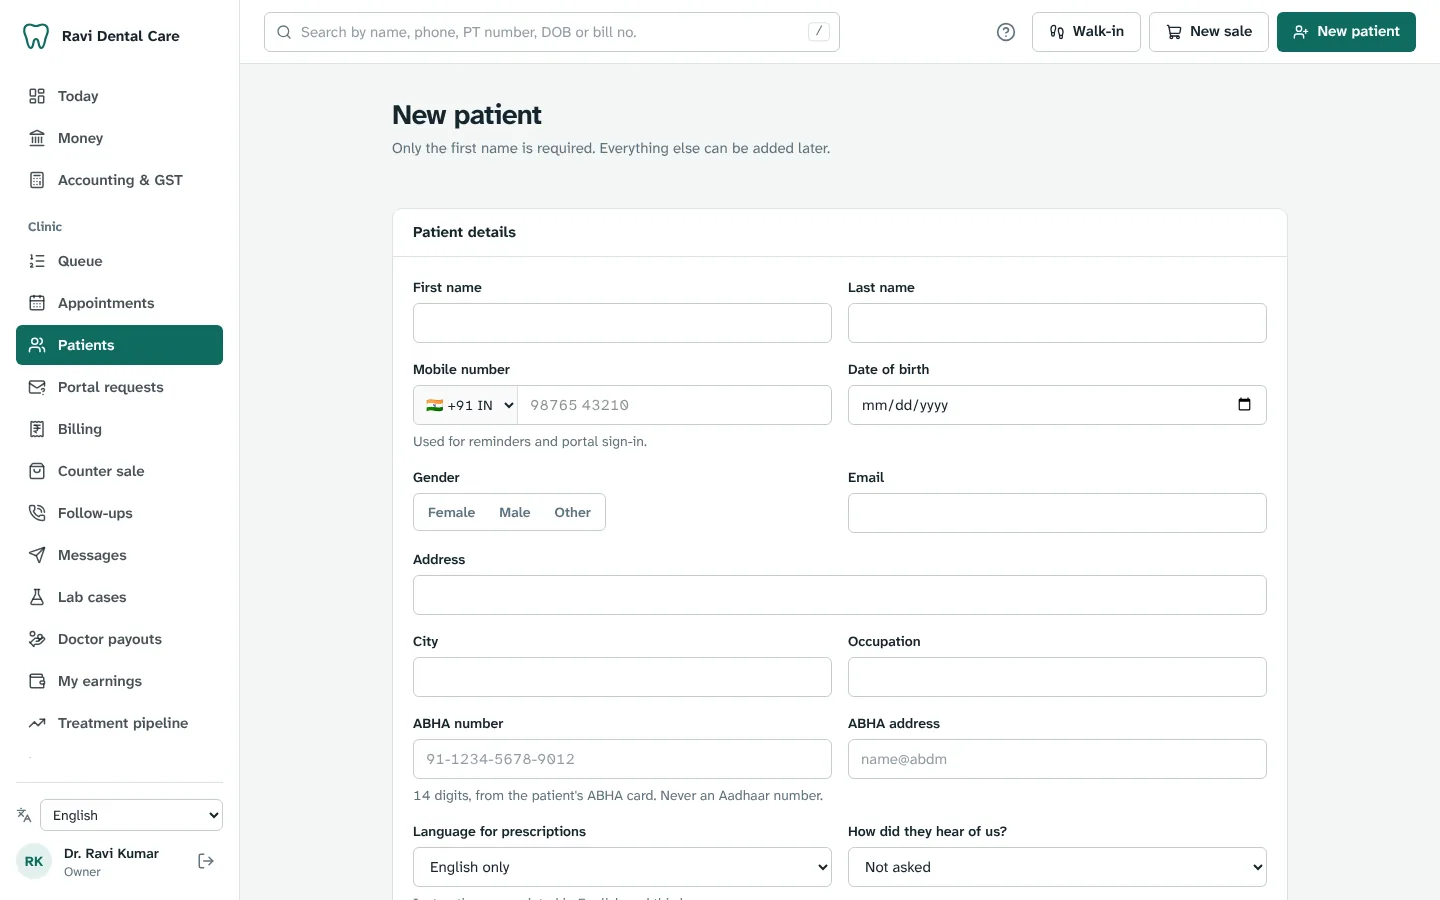The height and width of the screenshot is (900, 1440).
Task: Click the City input field
Action: (622, 677)
